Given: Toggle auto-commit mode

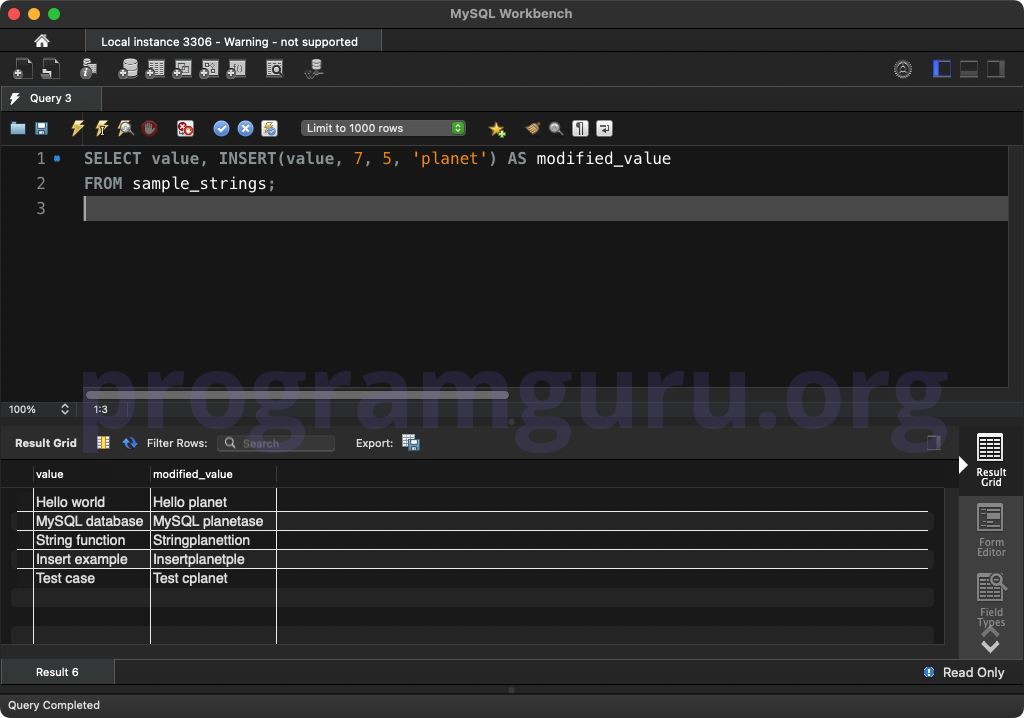Looking at the screenshot, I should click(270, 128).
